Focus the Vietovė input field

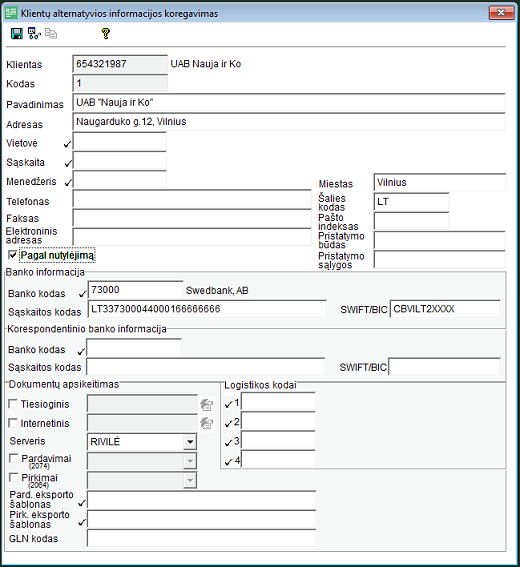pos(119,142)
